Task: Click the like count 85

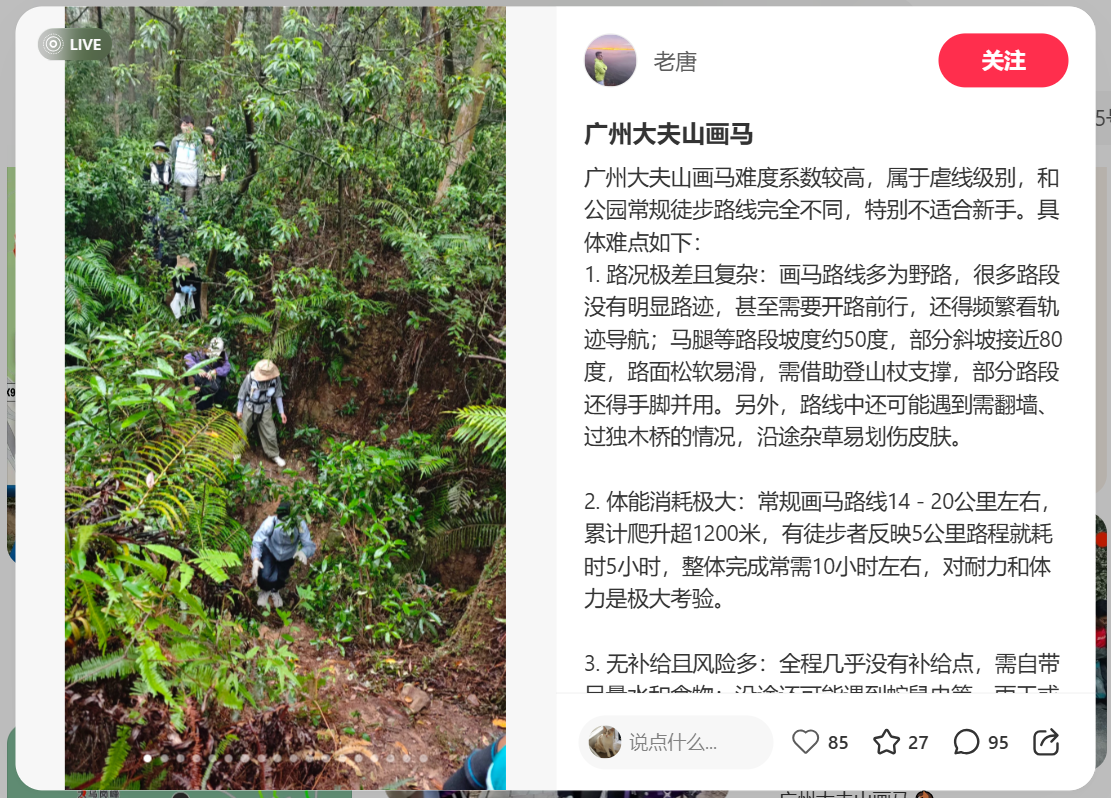Action: click(838, 743)
